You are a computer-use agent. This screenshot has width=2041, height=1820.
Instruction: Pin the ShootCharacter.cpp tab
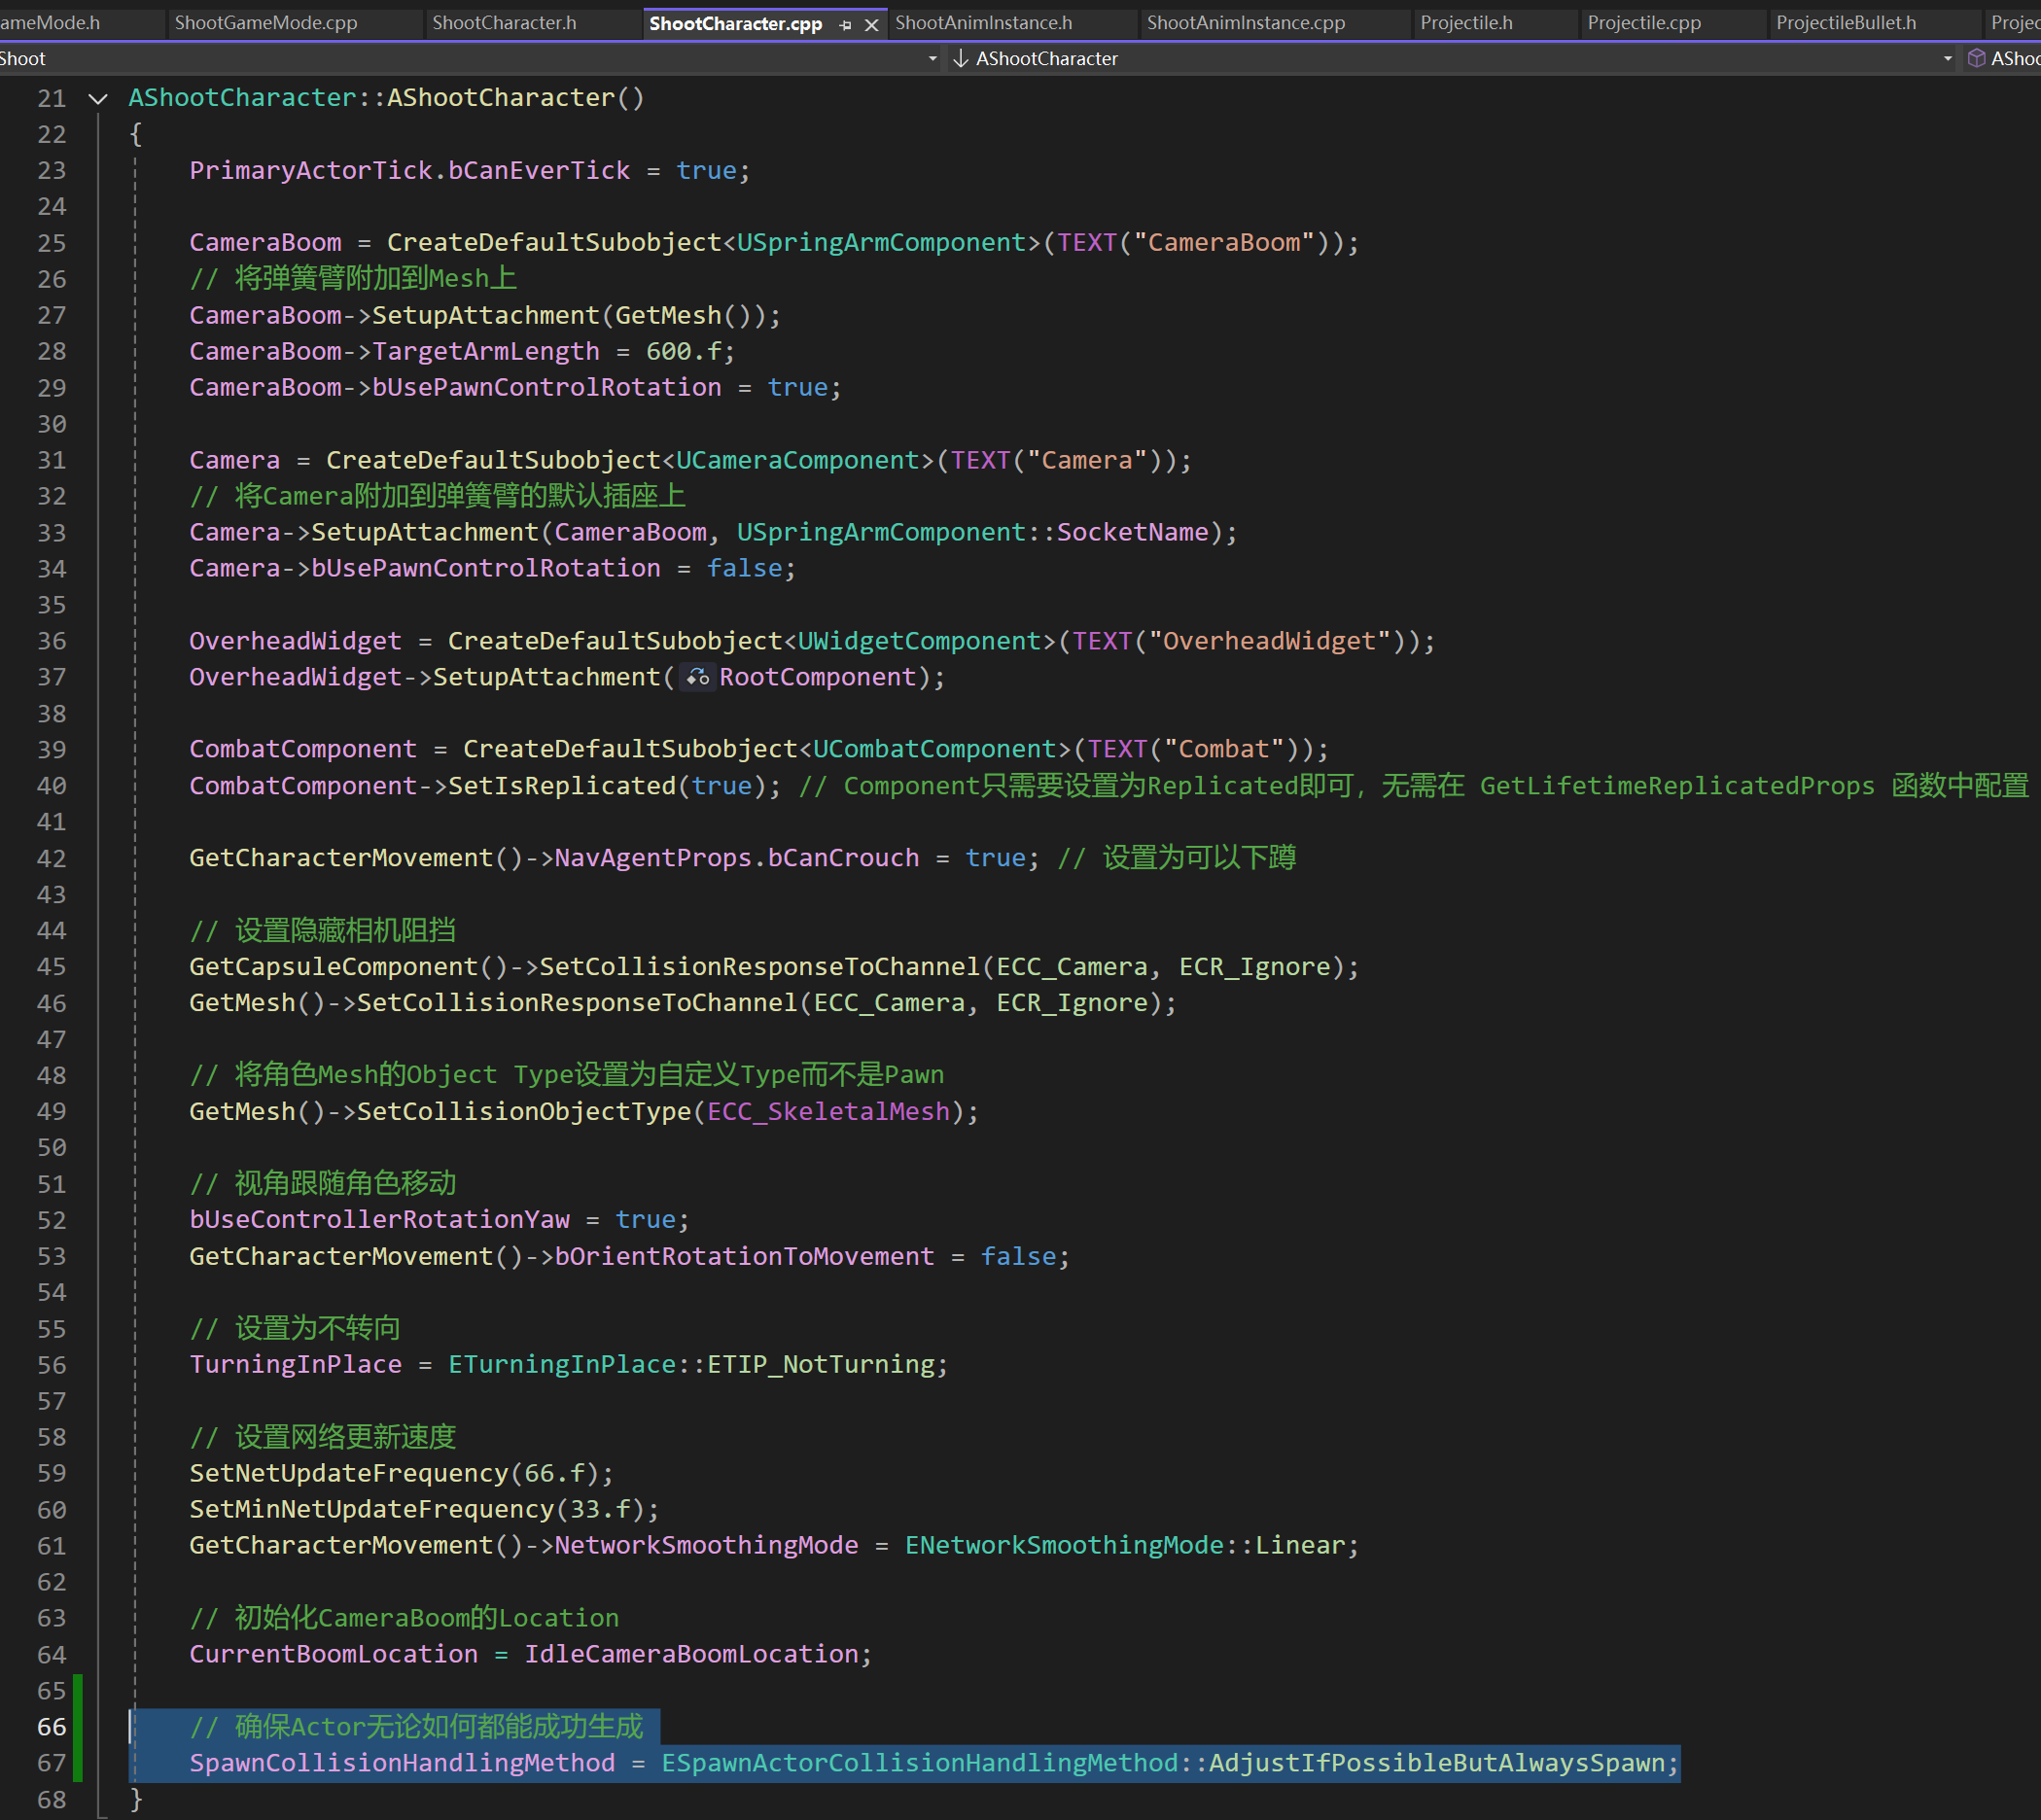(846, 24)
